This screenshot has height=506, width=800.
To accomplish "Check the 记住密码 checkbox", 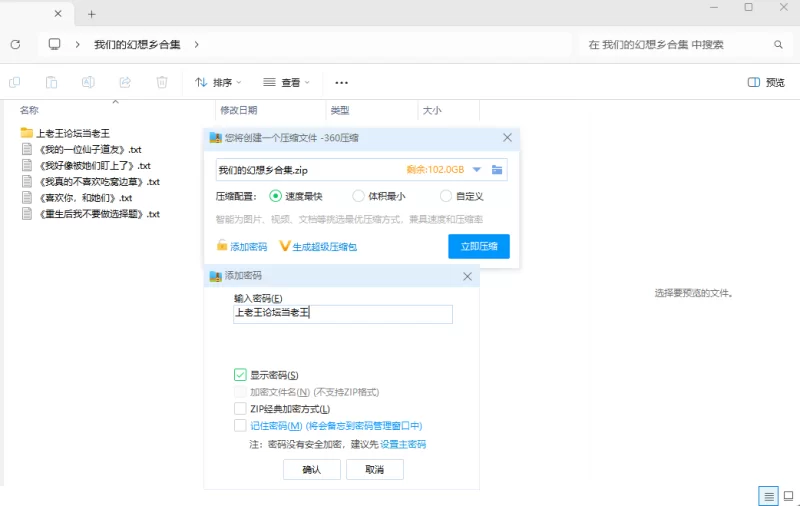I will [x=240, y=425].
